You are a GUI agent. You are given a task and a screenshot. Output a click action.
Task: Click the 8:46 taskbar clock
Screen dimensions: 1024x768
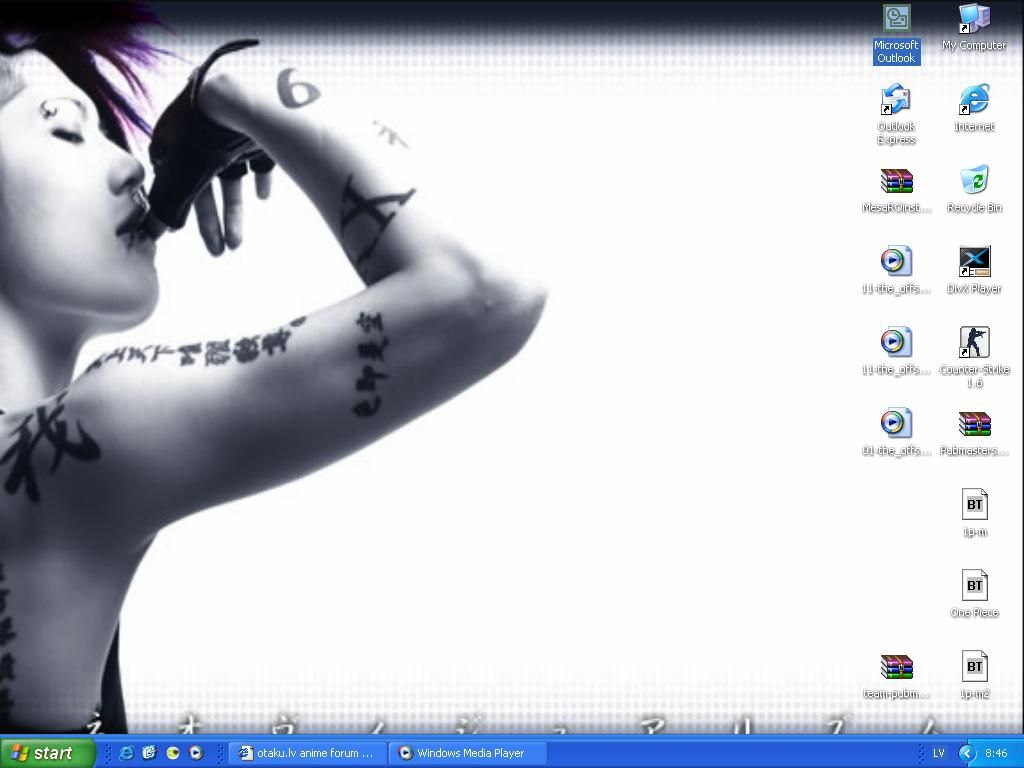(x=996, y=753)
